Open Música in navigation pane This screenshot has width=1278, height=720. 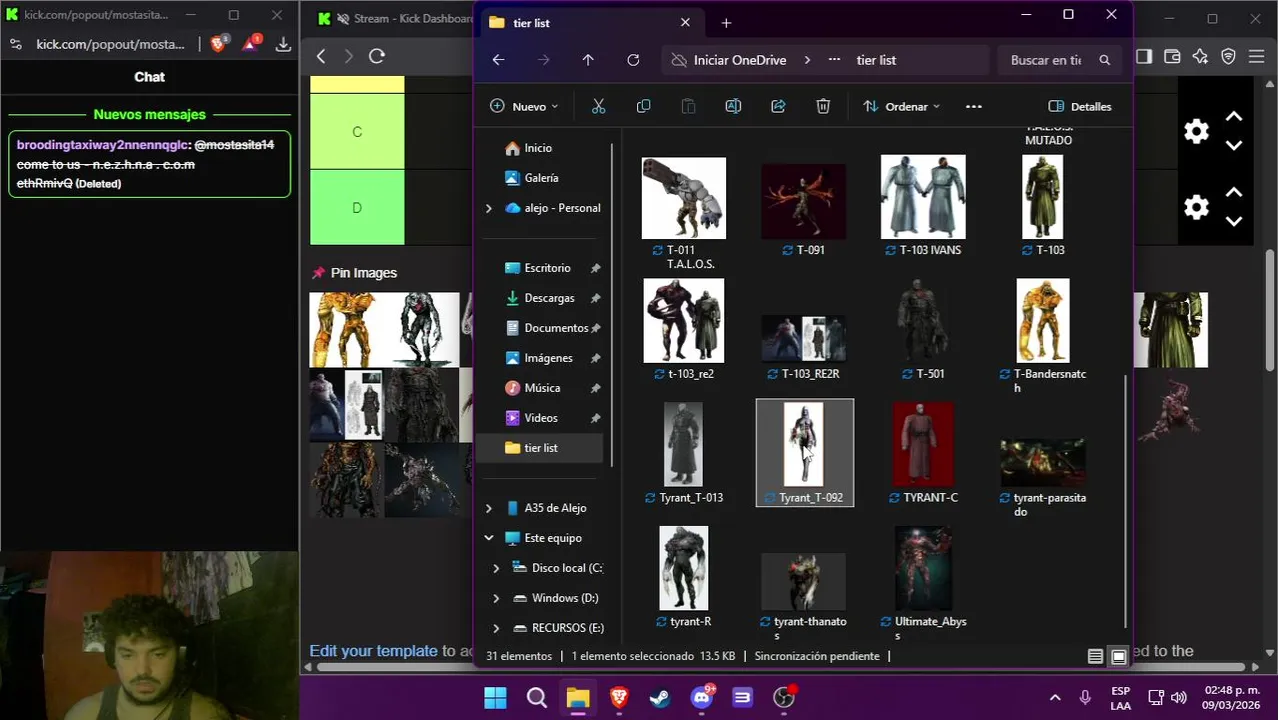click(542, 388)
